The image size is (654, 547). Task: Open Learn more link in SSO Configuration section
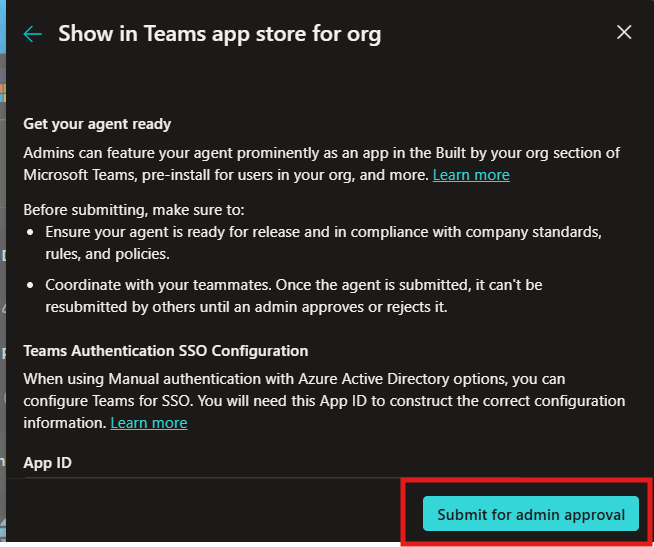point(149,423)
